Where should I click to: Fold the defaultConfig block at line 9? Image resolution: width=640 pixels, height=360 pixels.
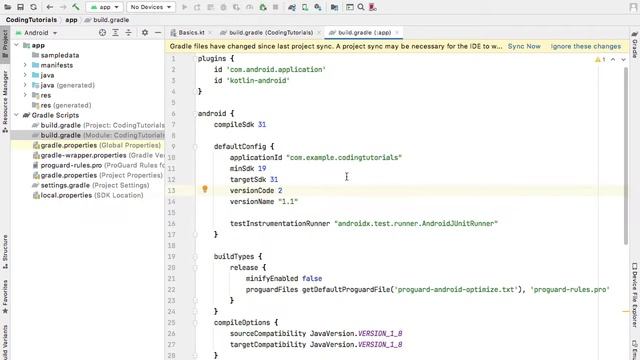tap(195, 147)
